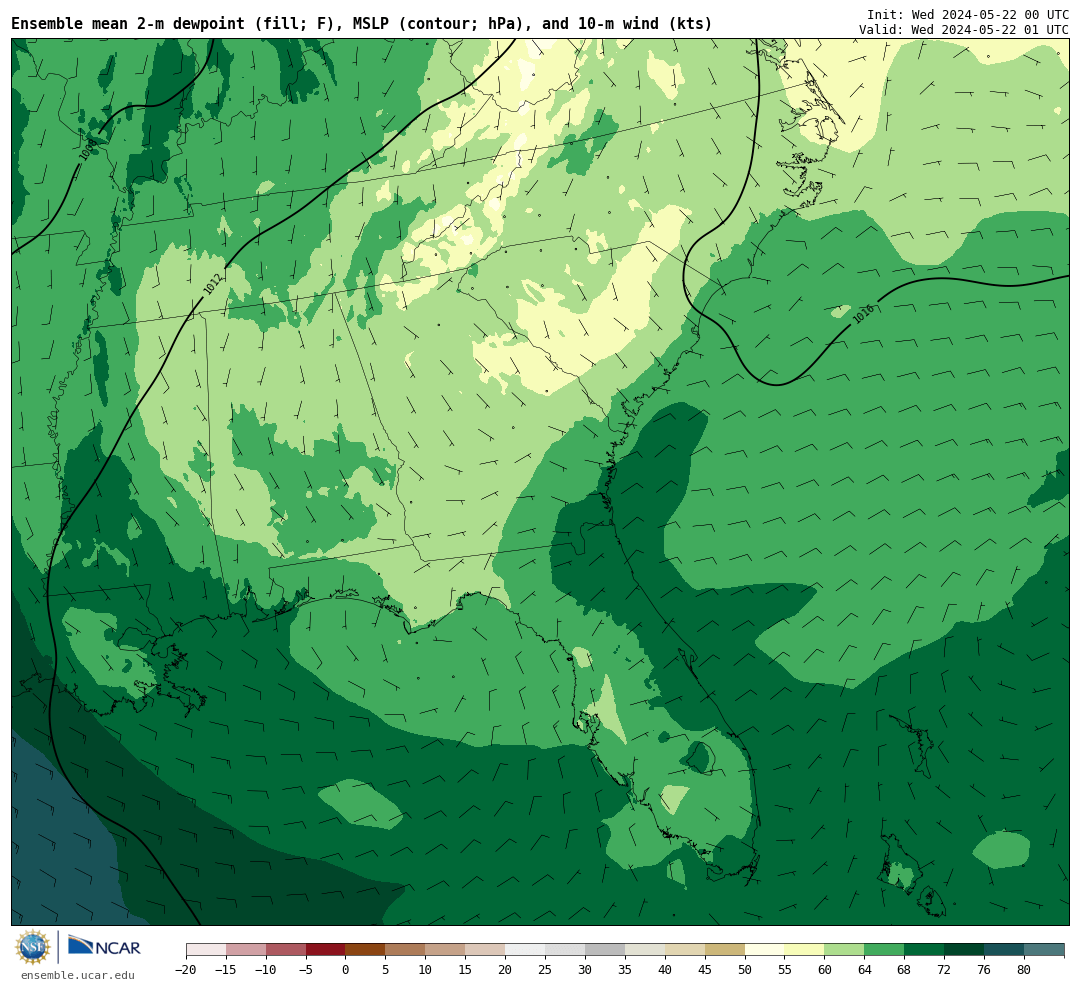The height and width of the screenshot is (988, 1080).
Task: Click the Init time text
Action: 968,14
